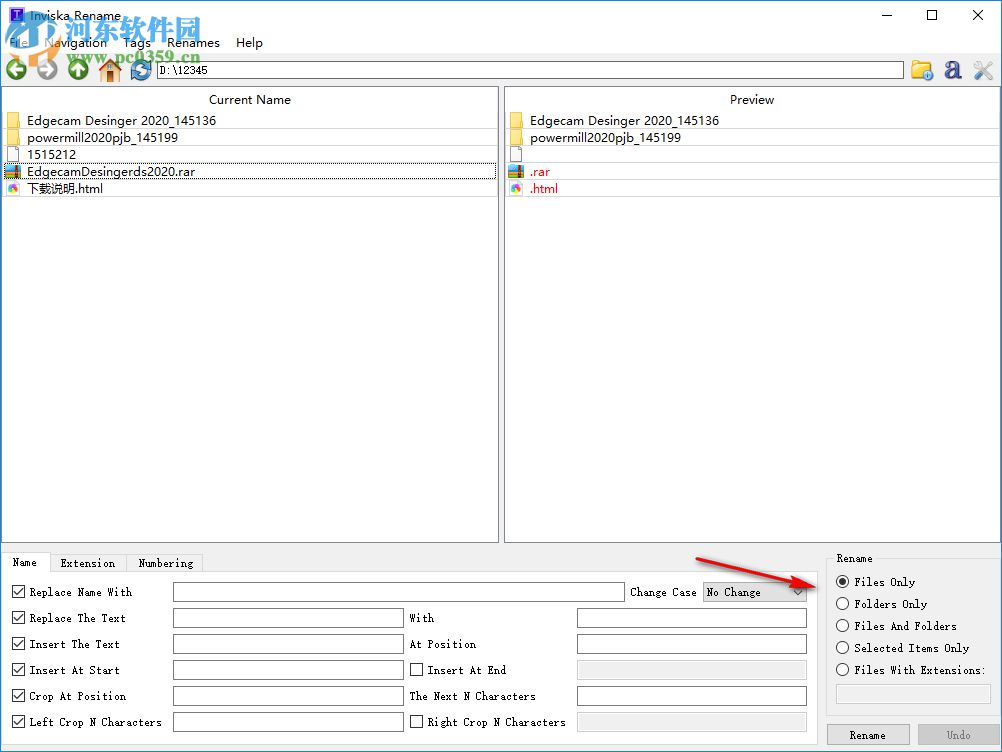This screenshot has height=752, width=1002.
Task: Go up one folder with the up arrow
Action: click(79, 70)
